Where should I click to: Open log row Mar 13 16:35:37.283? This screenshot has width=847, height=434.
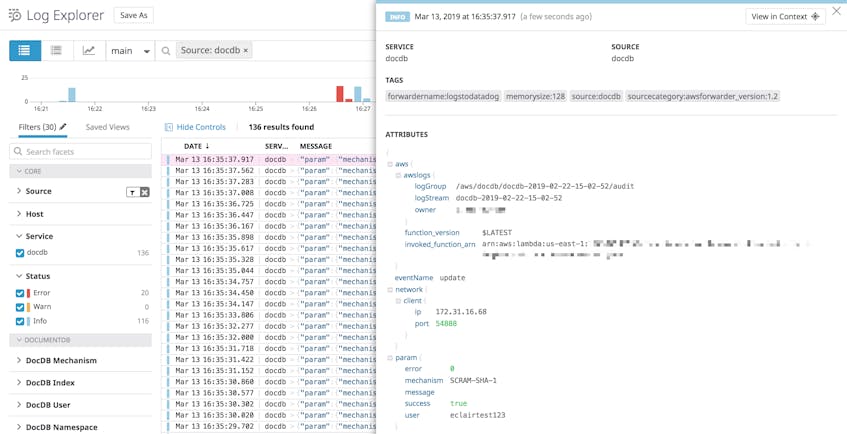pyautogui.click(x=270, y=182)
